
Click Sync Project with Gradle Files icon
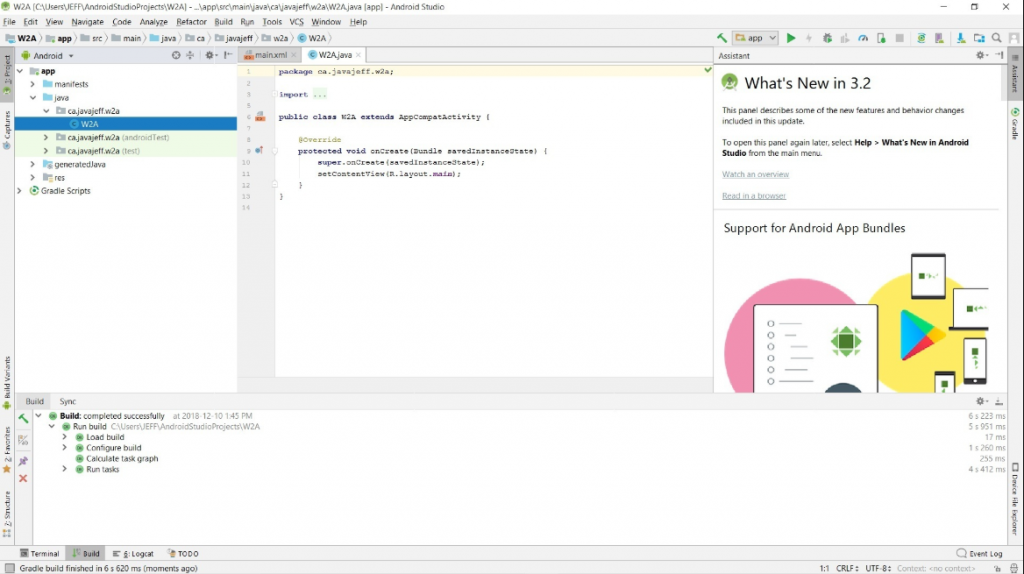pos(921,38)
